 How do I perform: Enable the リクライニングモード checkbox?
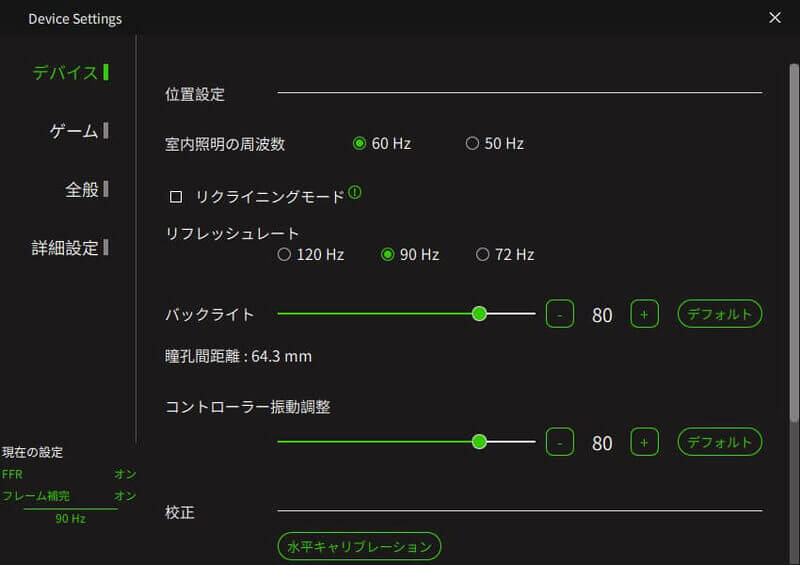tap(176, 197)
